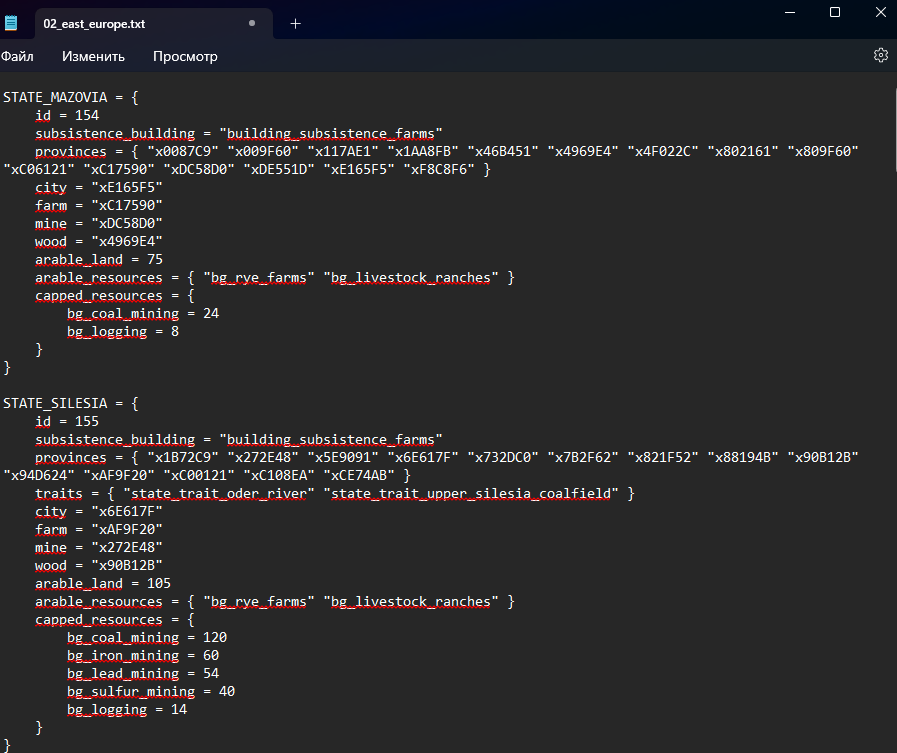Open the Просмотр menu
The height and width of the screenshot is (753, 897).
(x=185, y=57)
